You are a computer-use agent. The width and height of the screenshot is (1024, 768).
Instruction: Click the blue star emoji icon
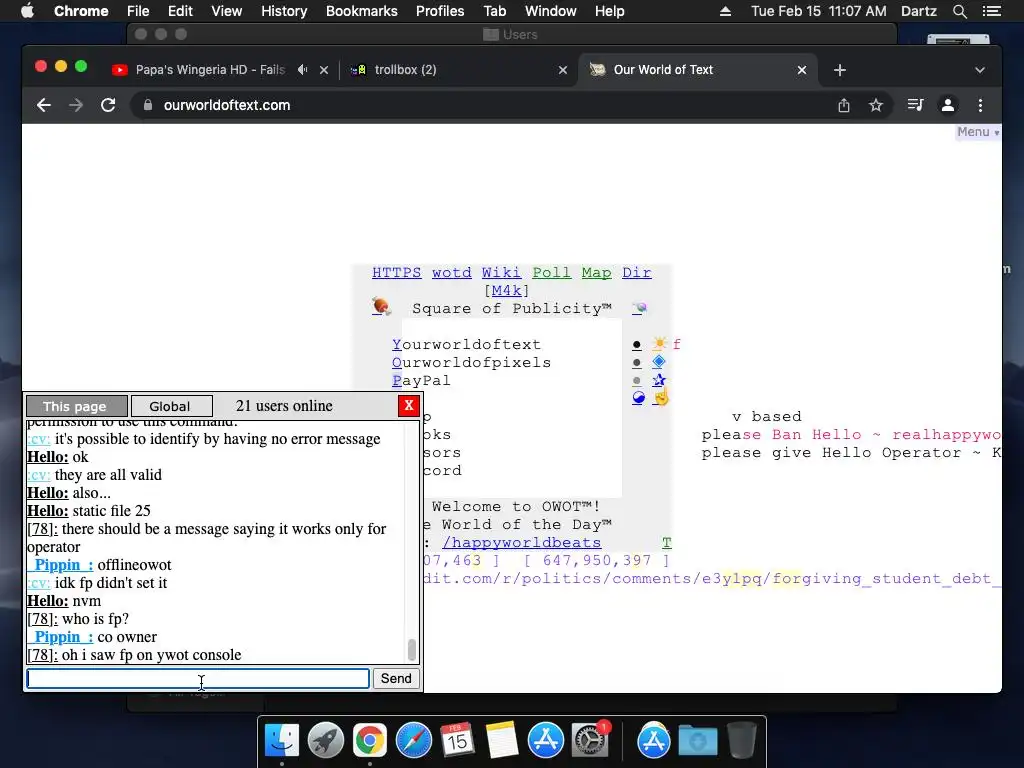tap(658, 379)
